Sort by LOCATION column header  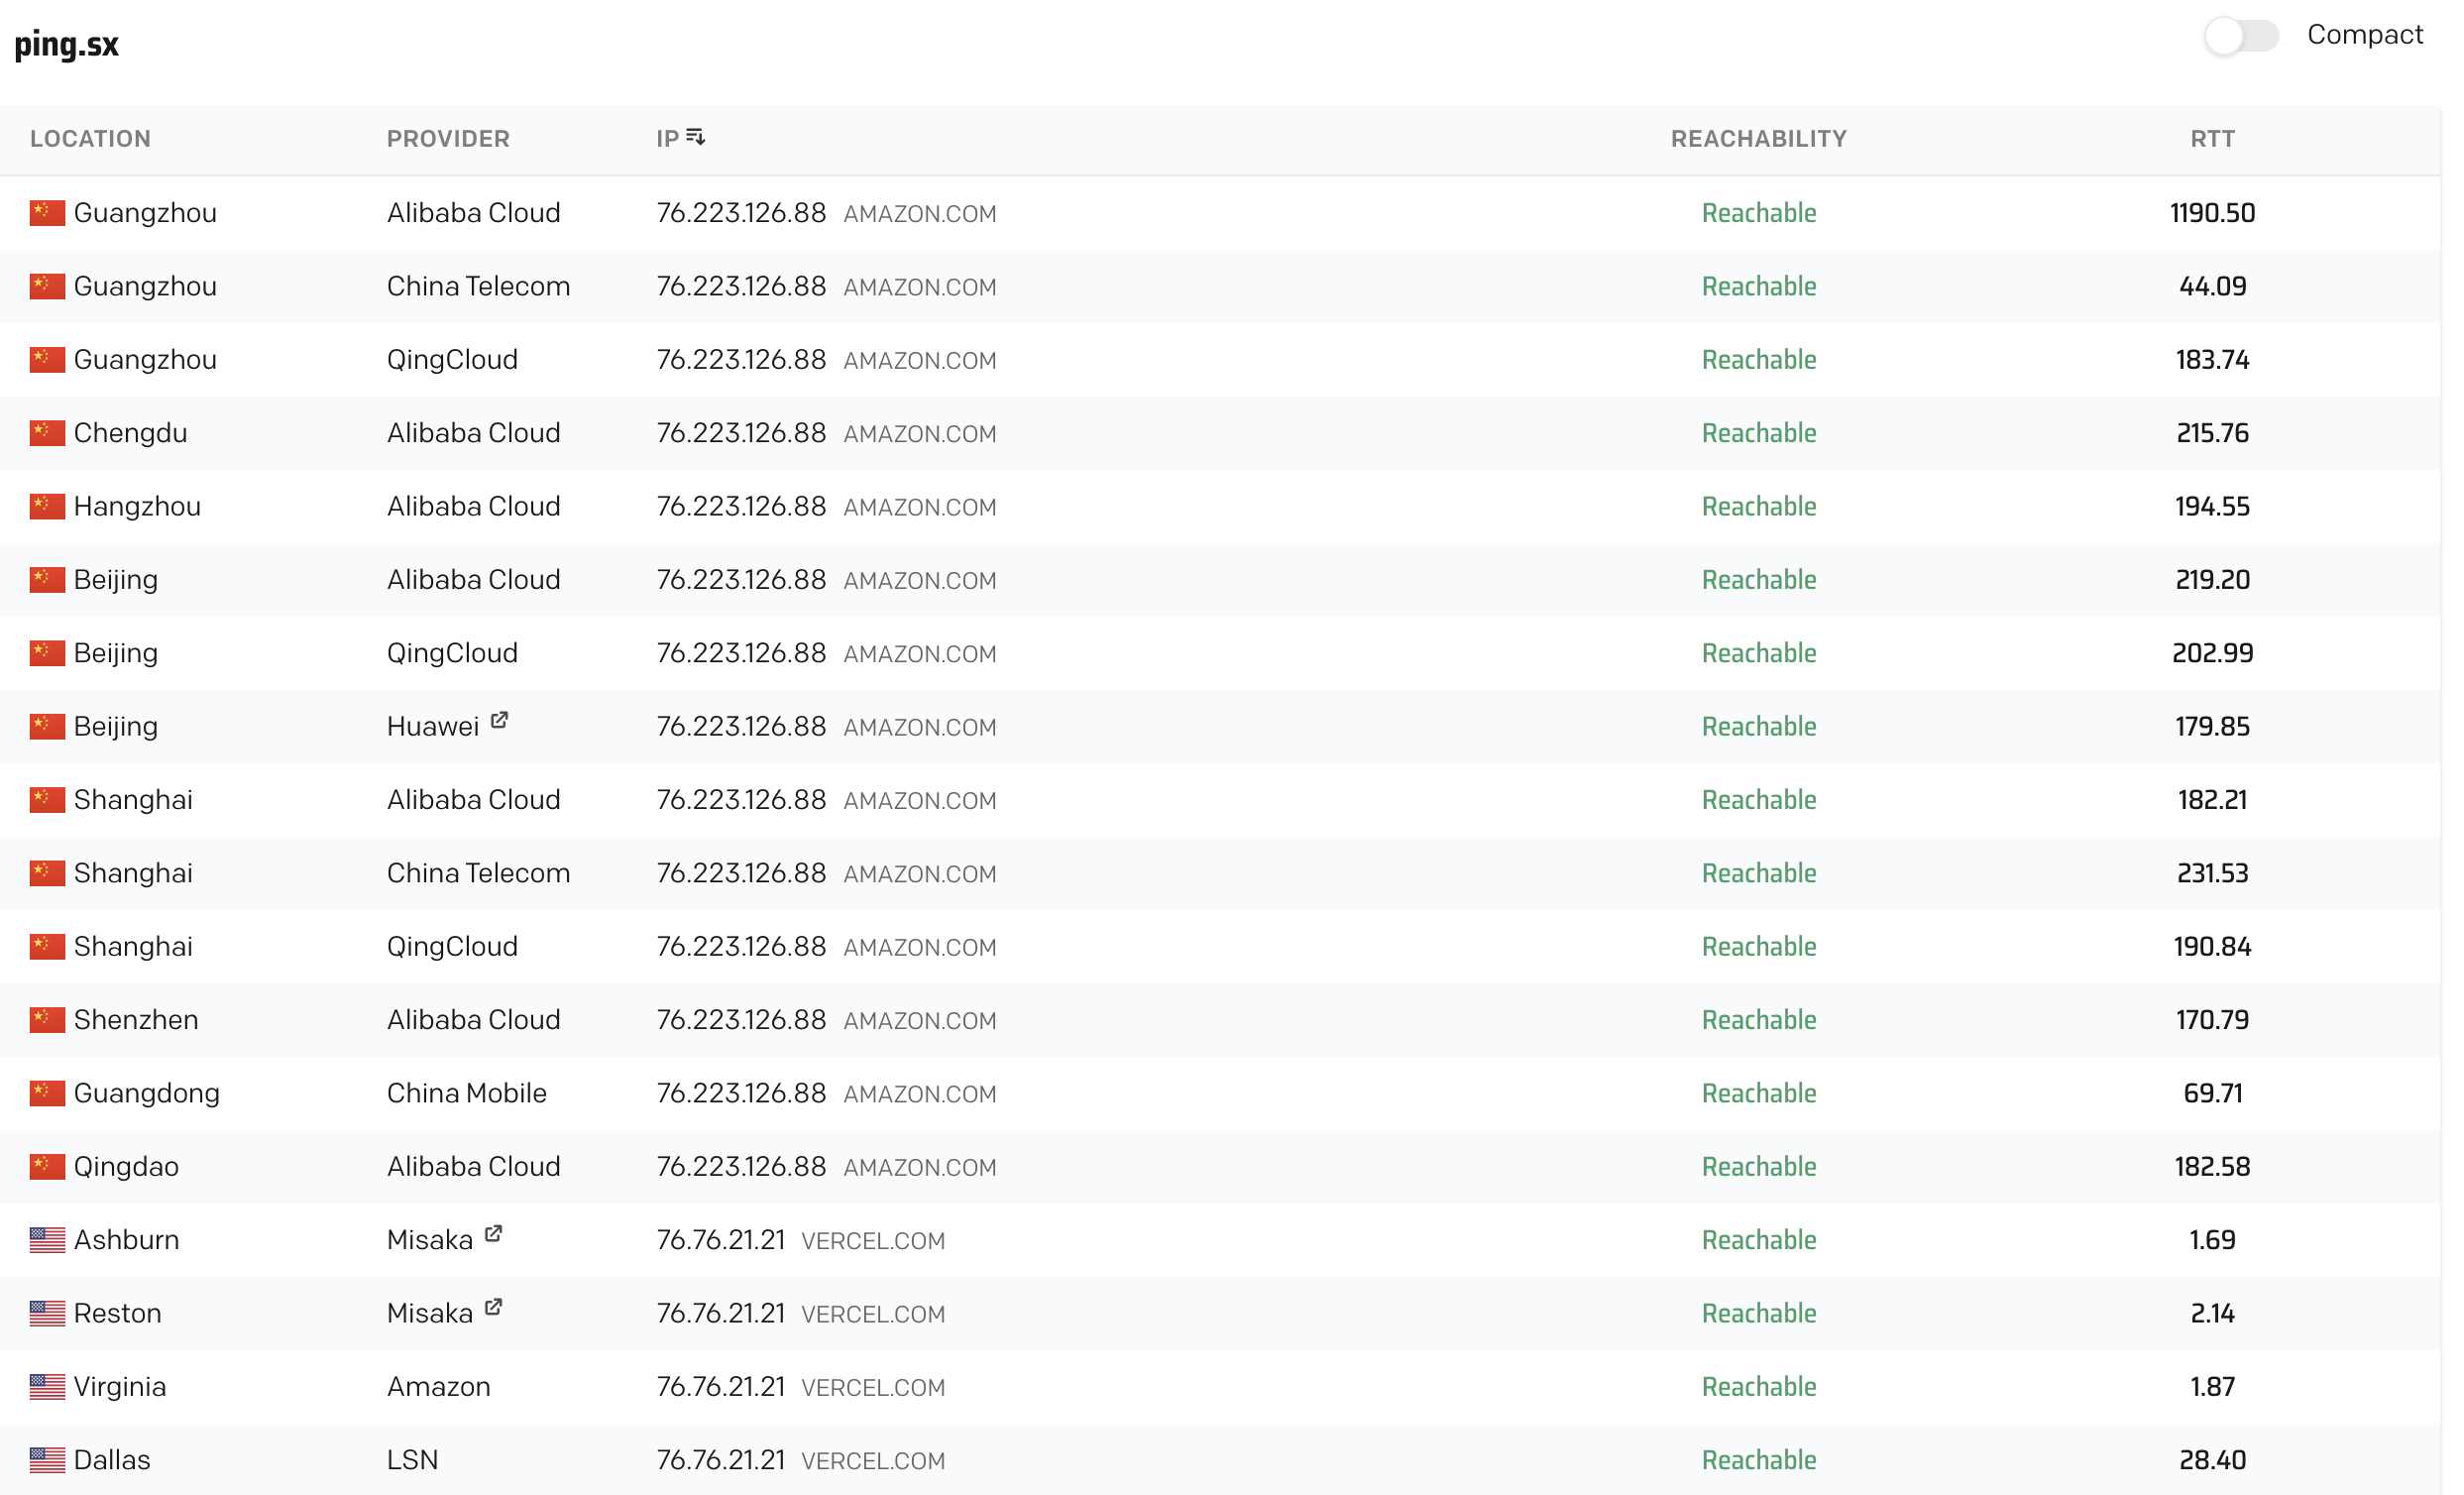[x=90, y=139]
